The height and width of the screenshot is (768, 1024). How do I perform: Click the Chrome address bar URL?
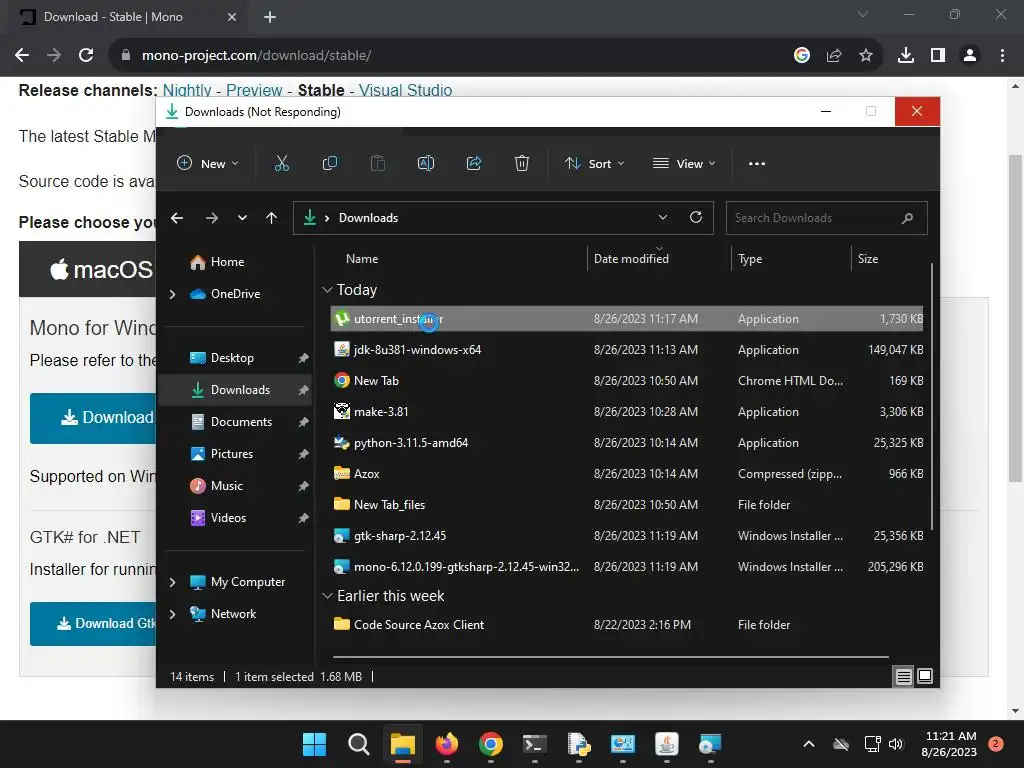pos(256,56)
